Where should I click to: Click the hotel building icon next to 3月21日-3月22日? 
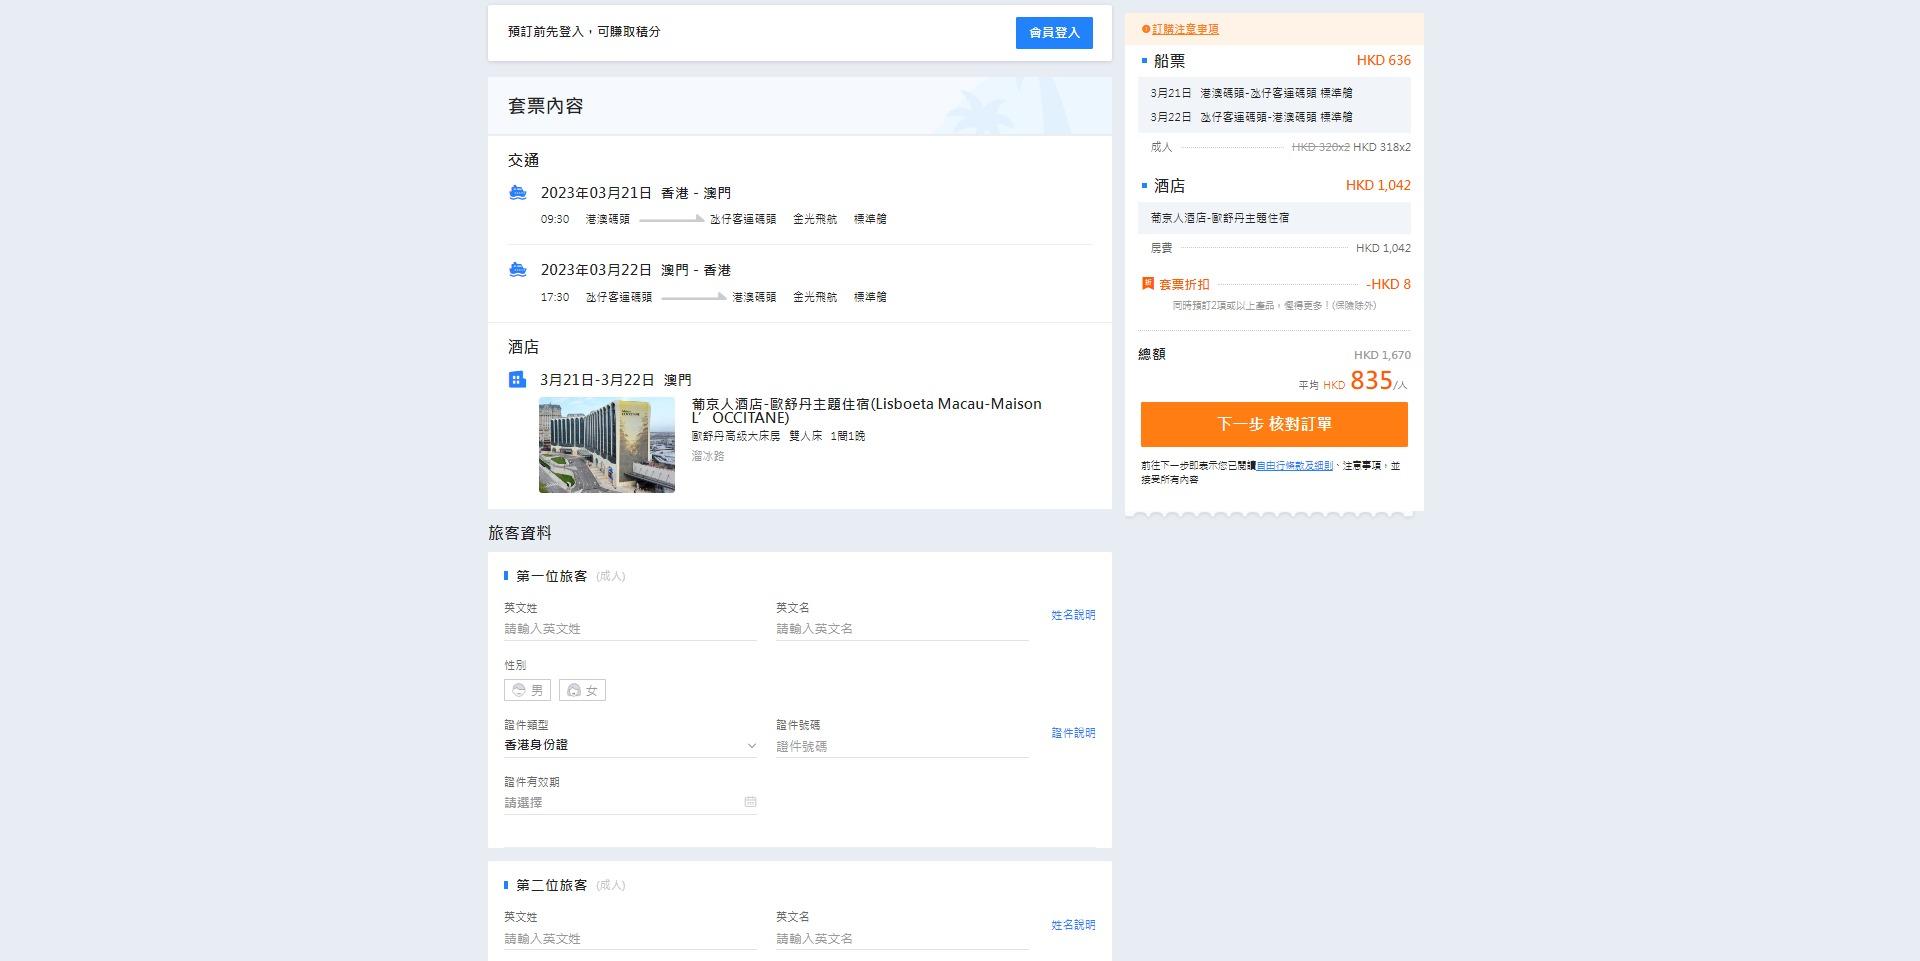(516, 380)
